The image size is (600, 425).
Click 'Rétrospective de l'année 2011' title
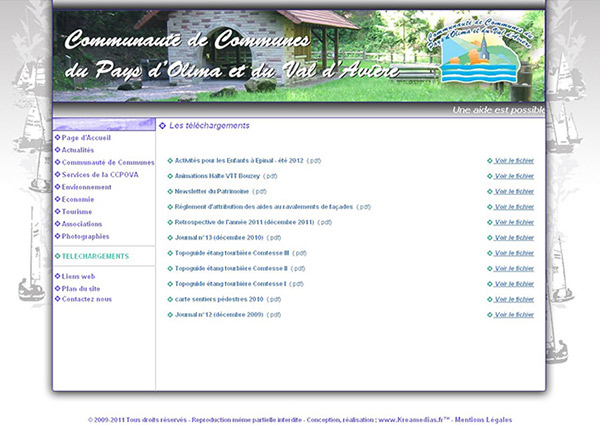click(x=244, y=222)
